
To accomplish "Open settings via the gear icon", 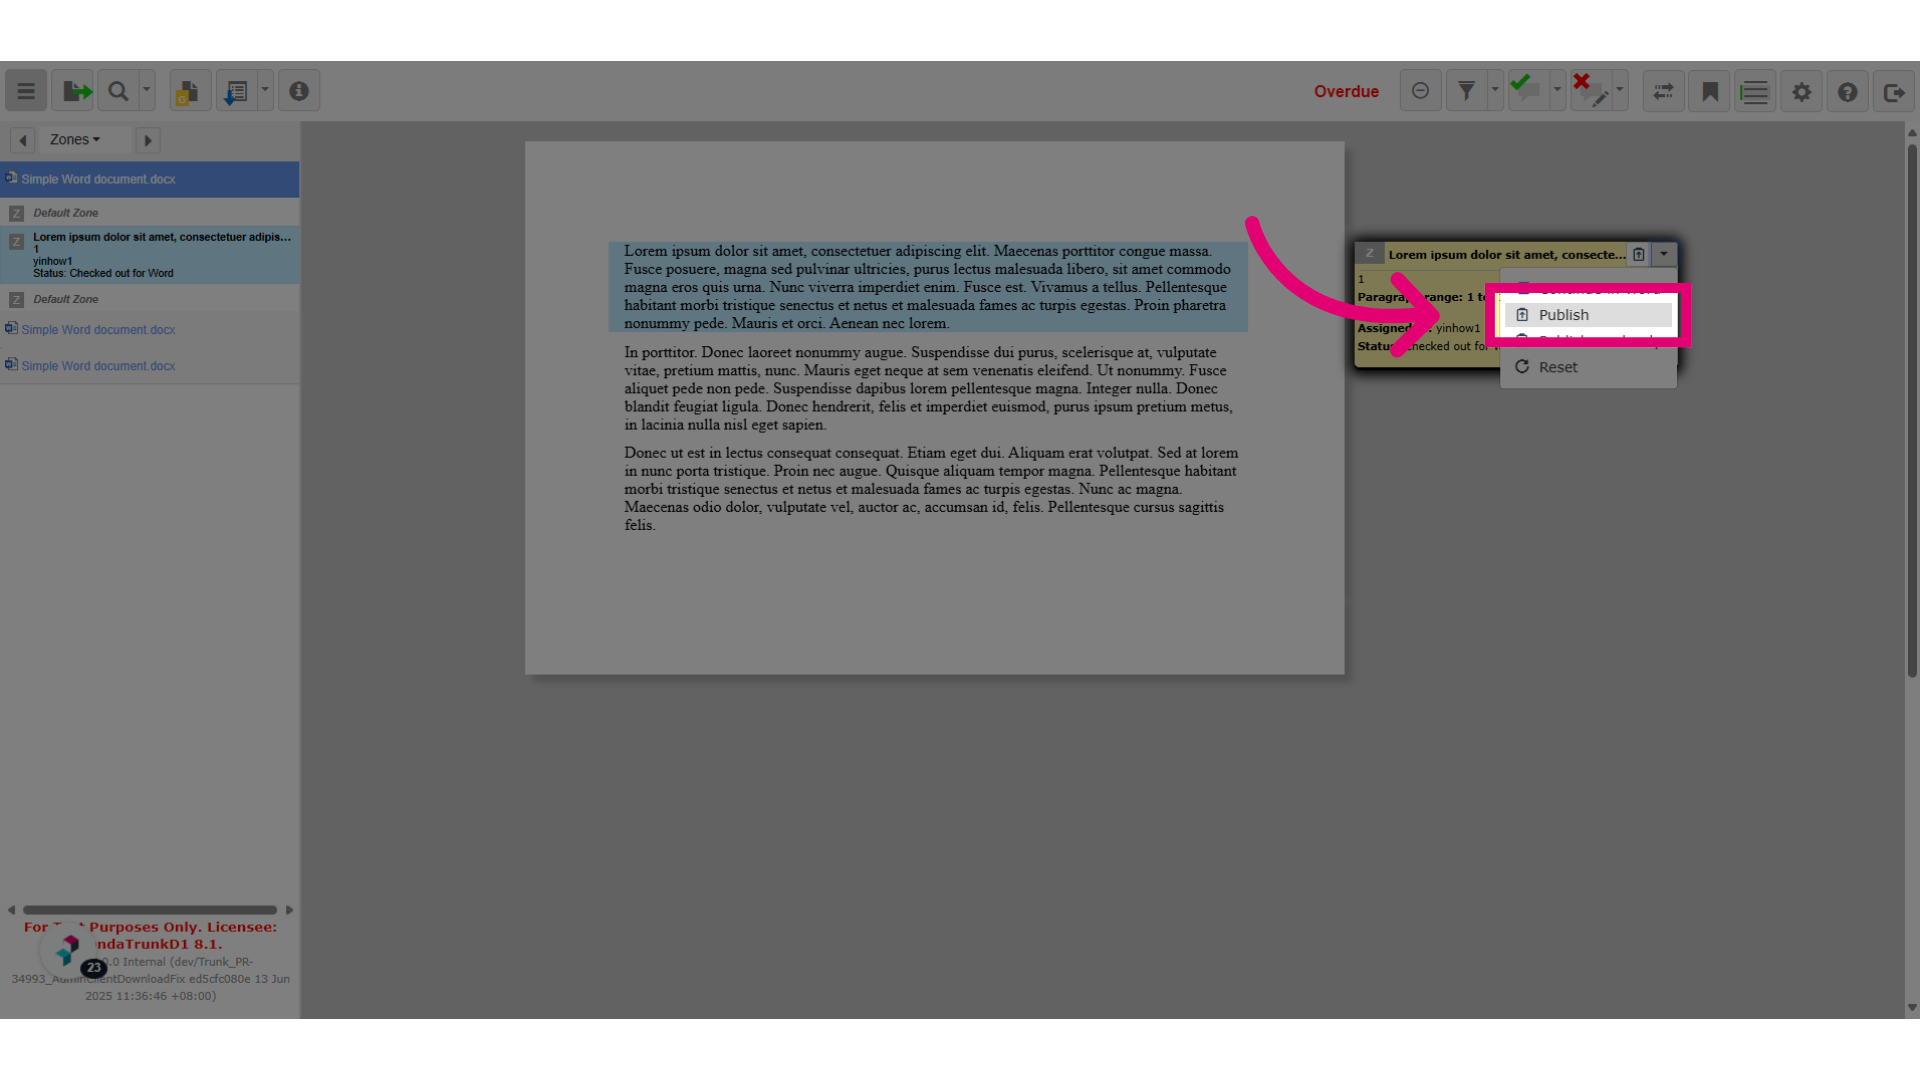I will pos(1801,91).
